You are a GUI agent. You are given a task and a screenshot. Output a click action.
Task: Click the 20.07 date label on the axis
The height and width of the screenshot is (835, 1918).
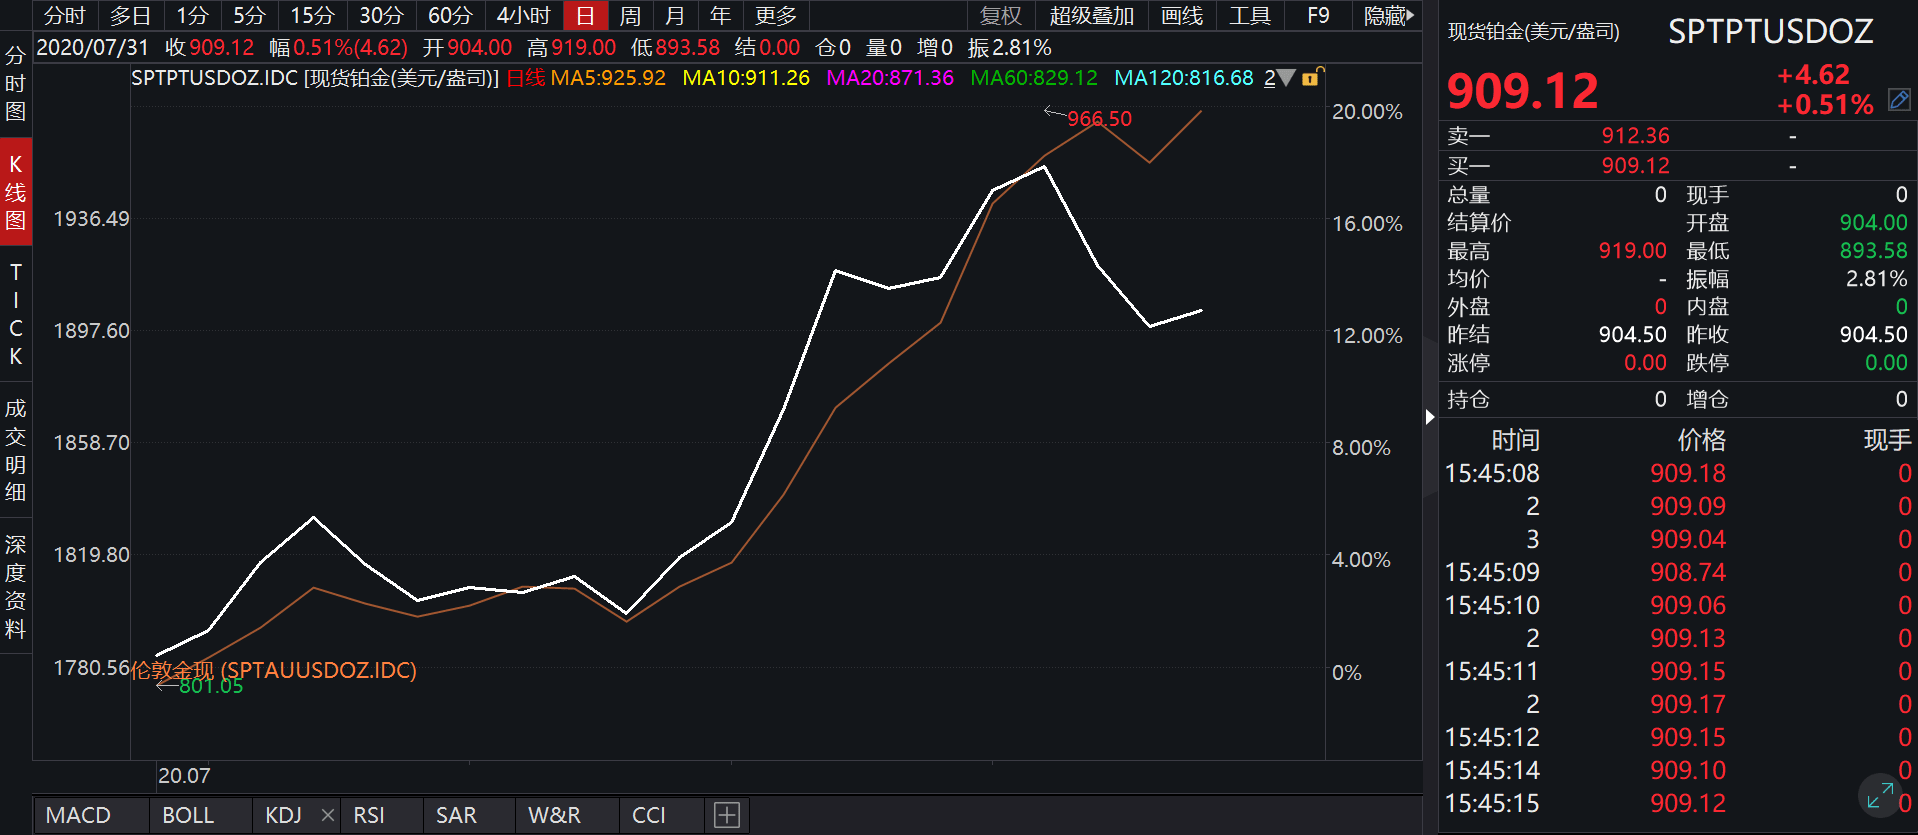click(184, 776)
